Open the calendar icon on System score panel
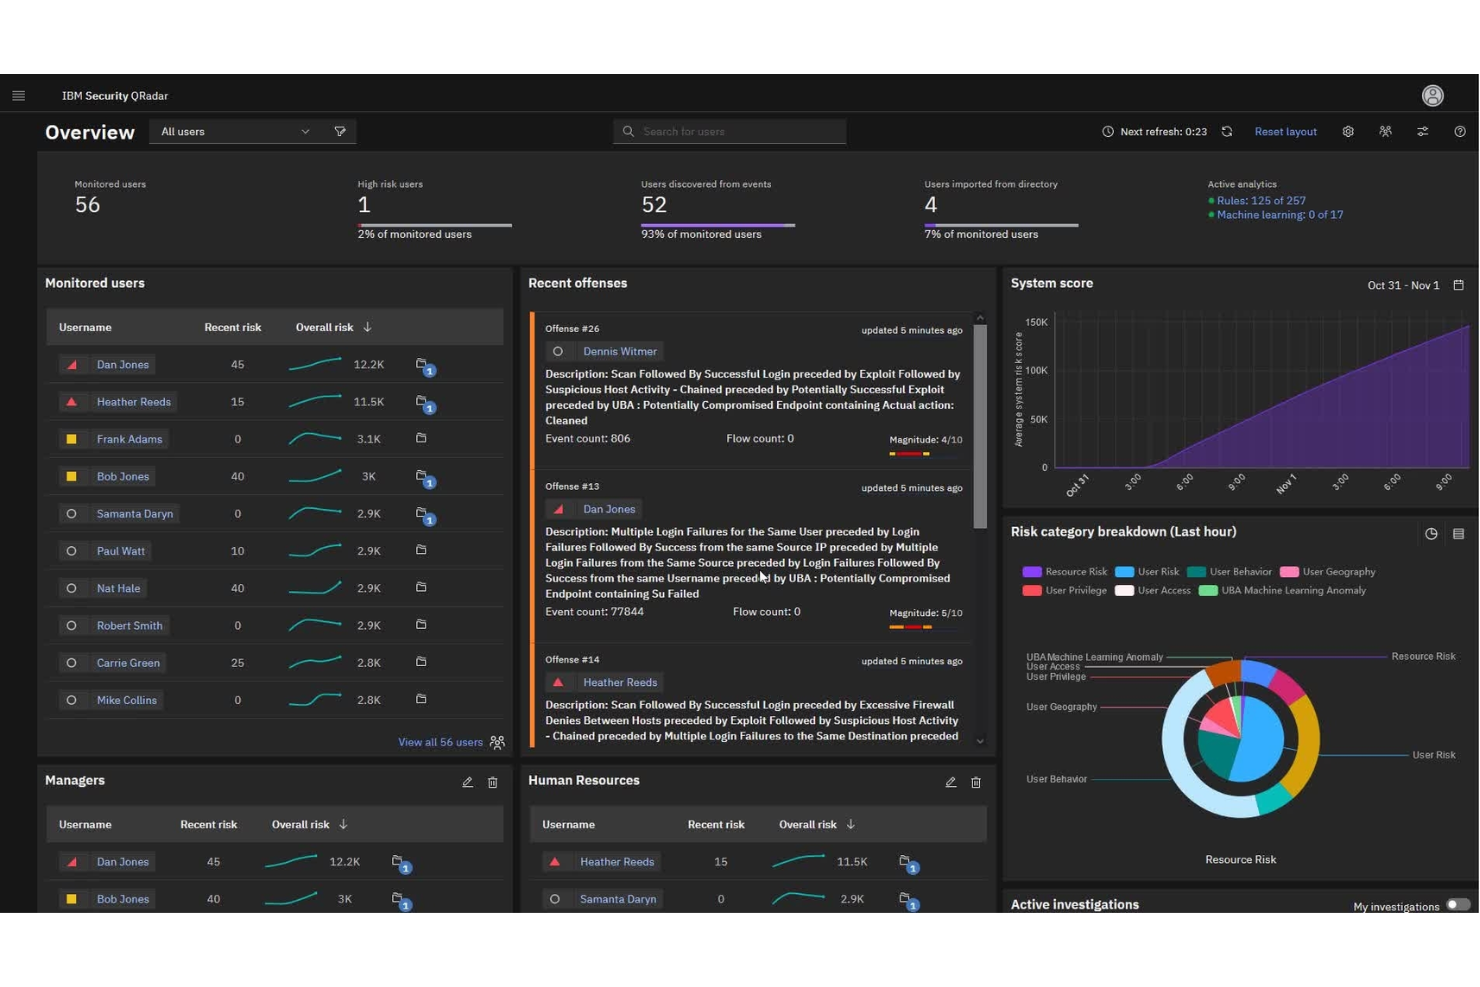 coord(1457,285)
